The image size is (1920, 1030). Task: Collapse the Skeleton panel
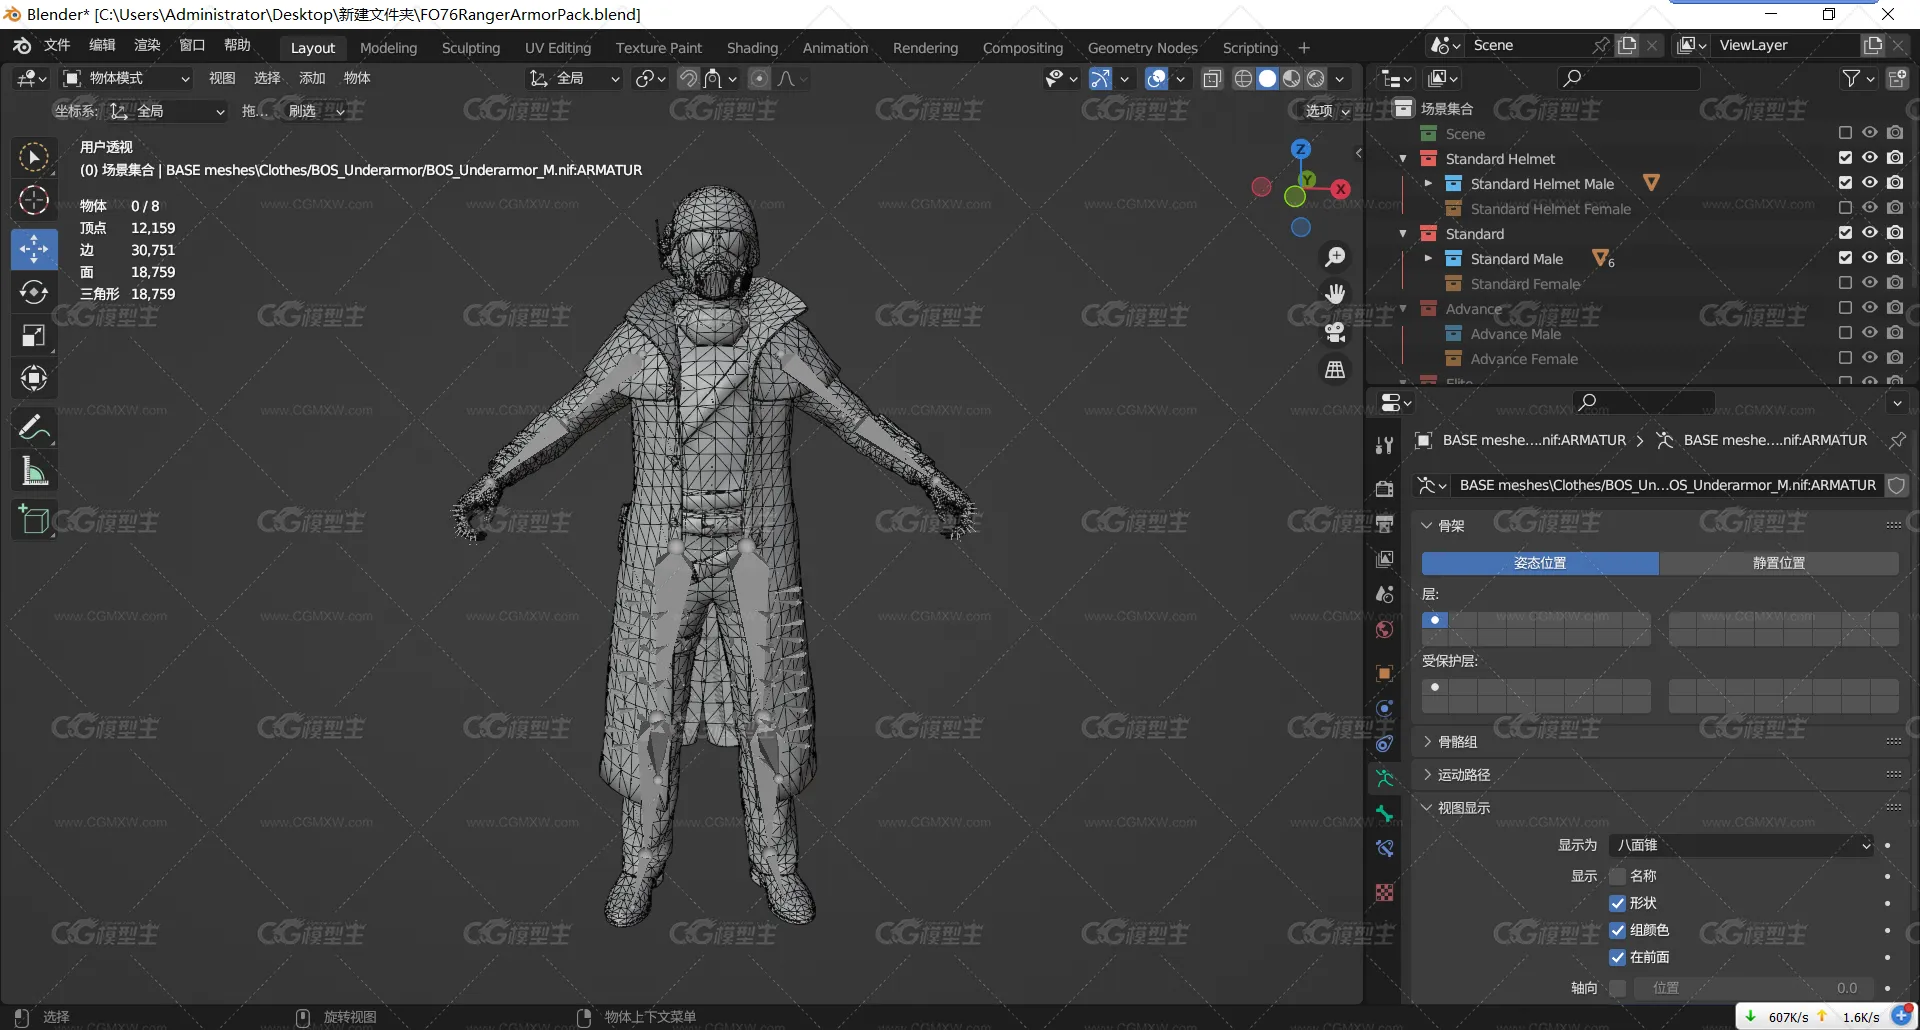pos(1450,526)
